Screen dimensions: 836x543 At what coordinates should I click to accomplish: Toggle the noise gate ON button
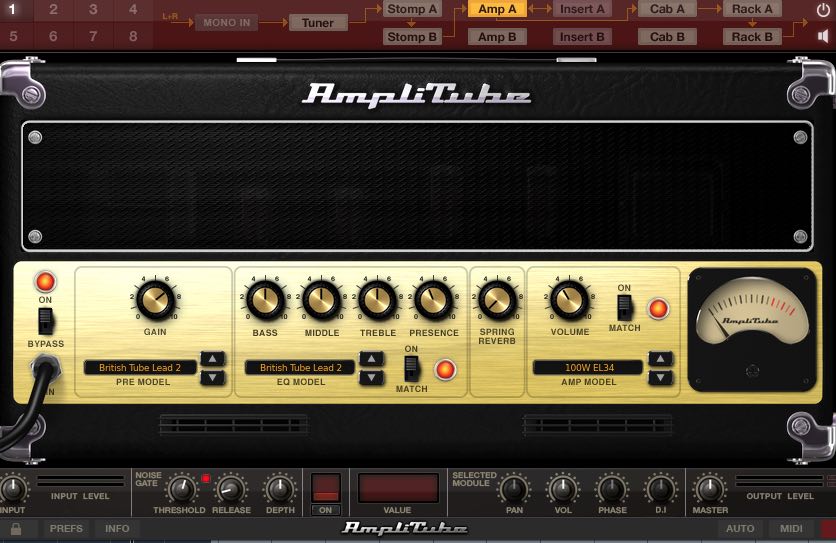click(x=326, y=490)
